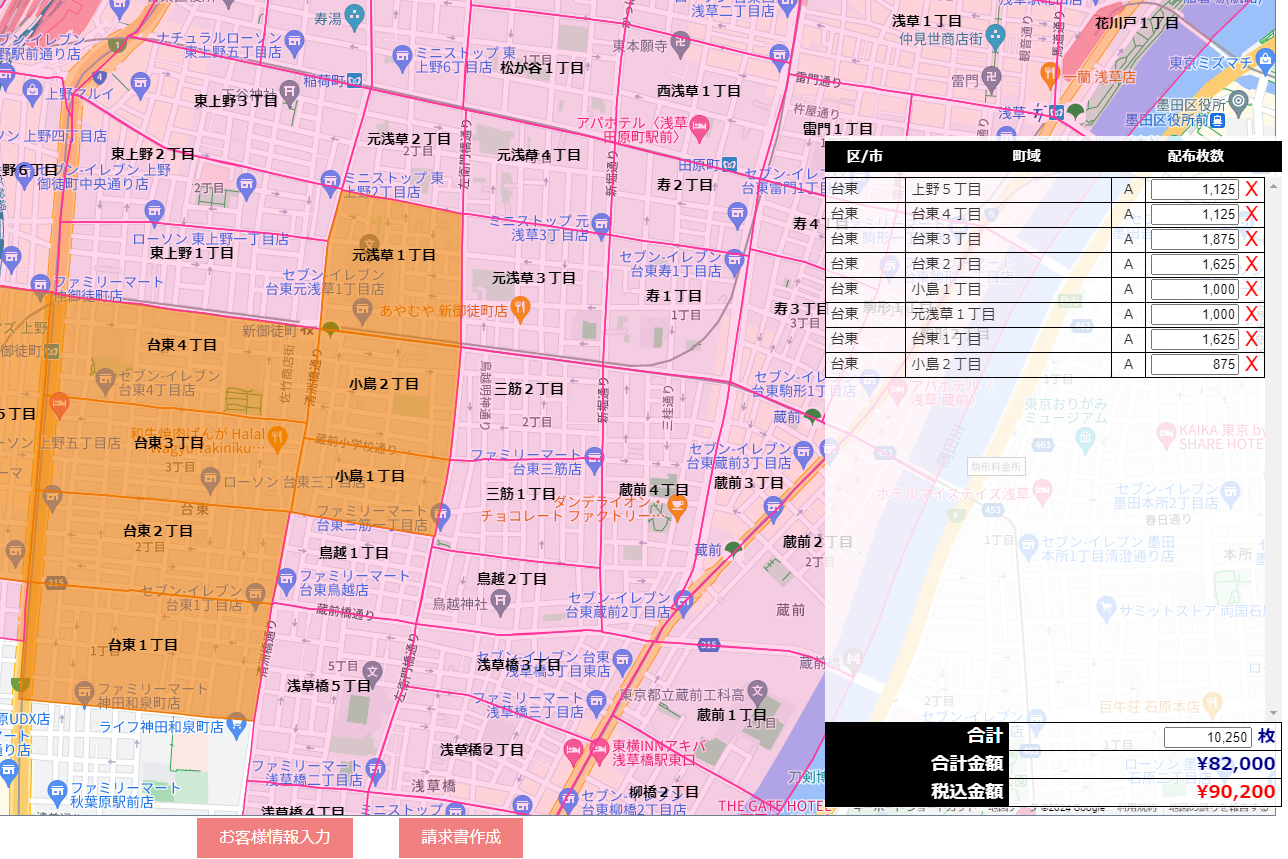This screenshot has width=1288, height=859.
Task: Click the 仲見世商店街 shopping pin
Action: (x=994, y=36)
